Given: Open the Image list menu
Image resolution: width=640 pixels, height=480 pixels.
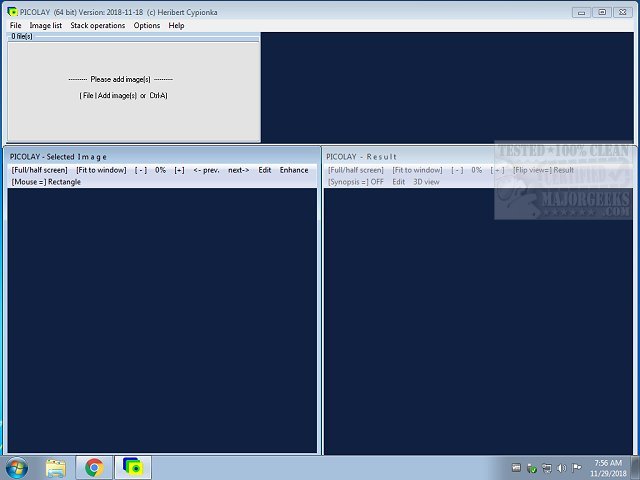Looking at the screenshot, I should [x=46, y=25].
